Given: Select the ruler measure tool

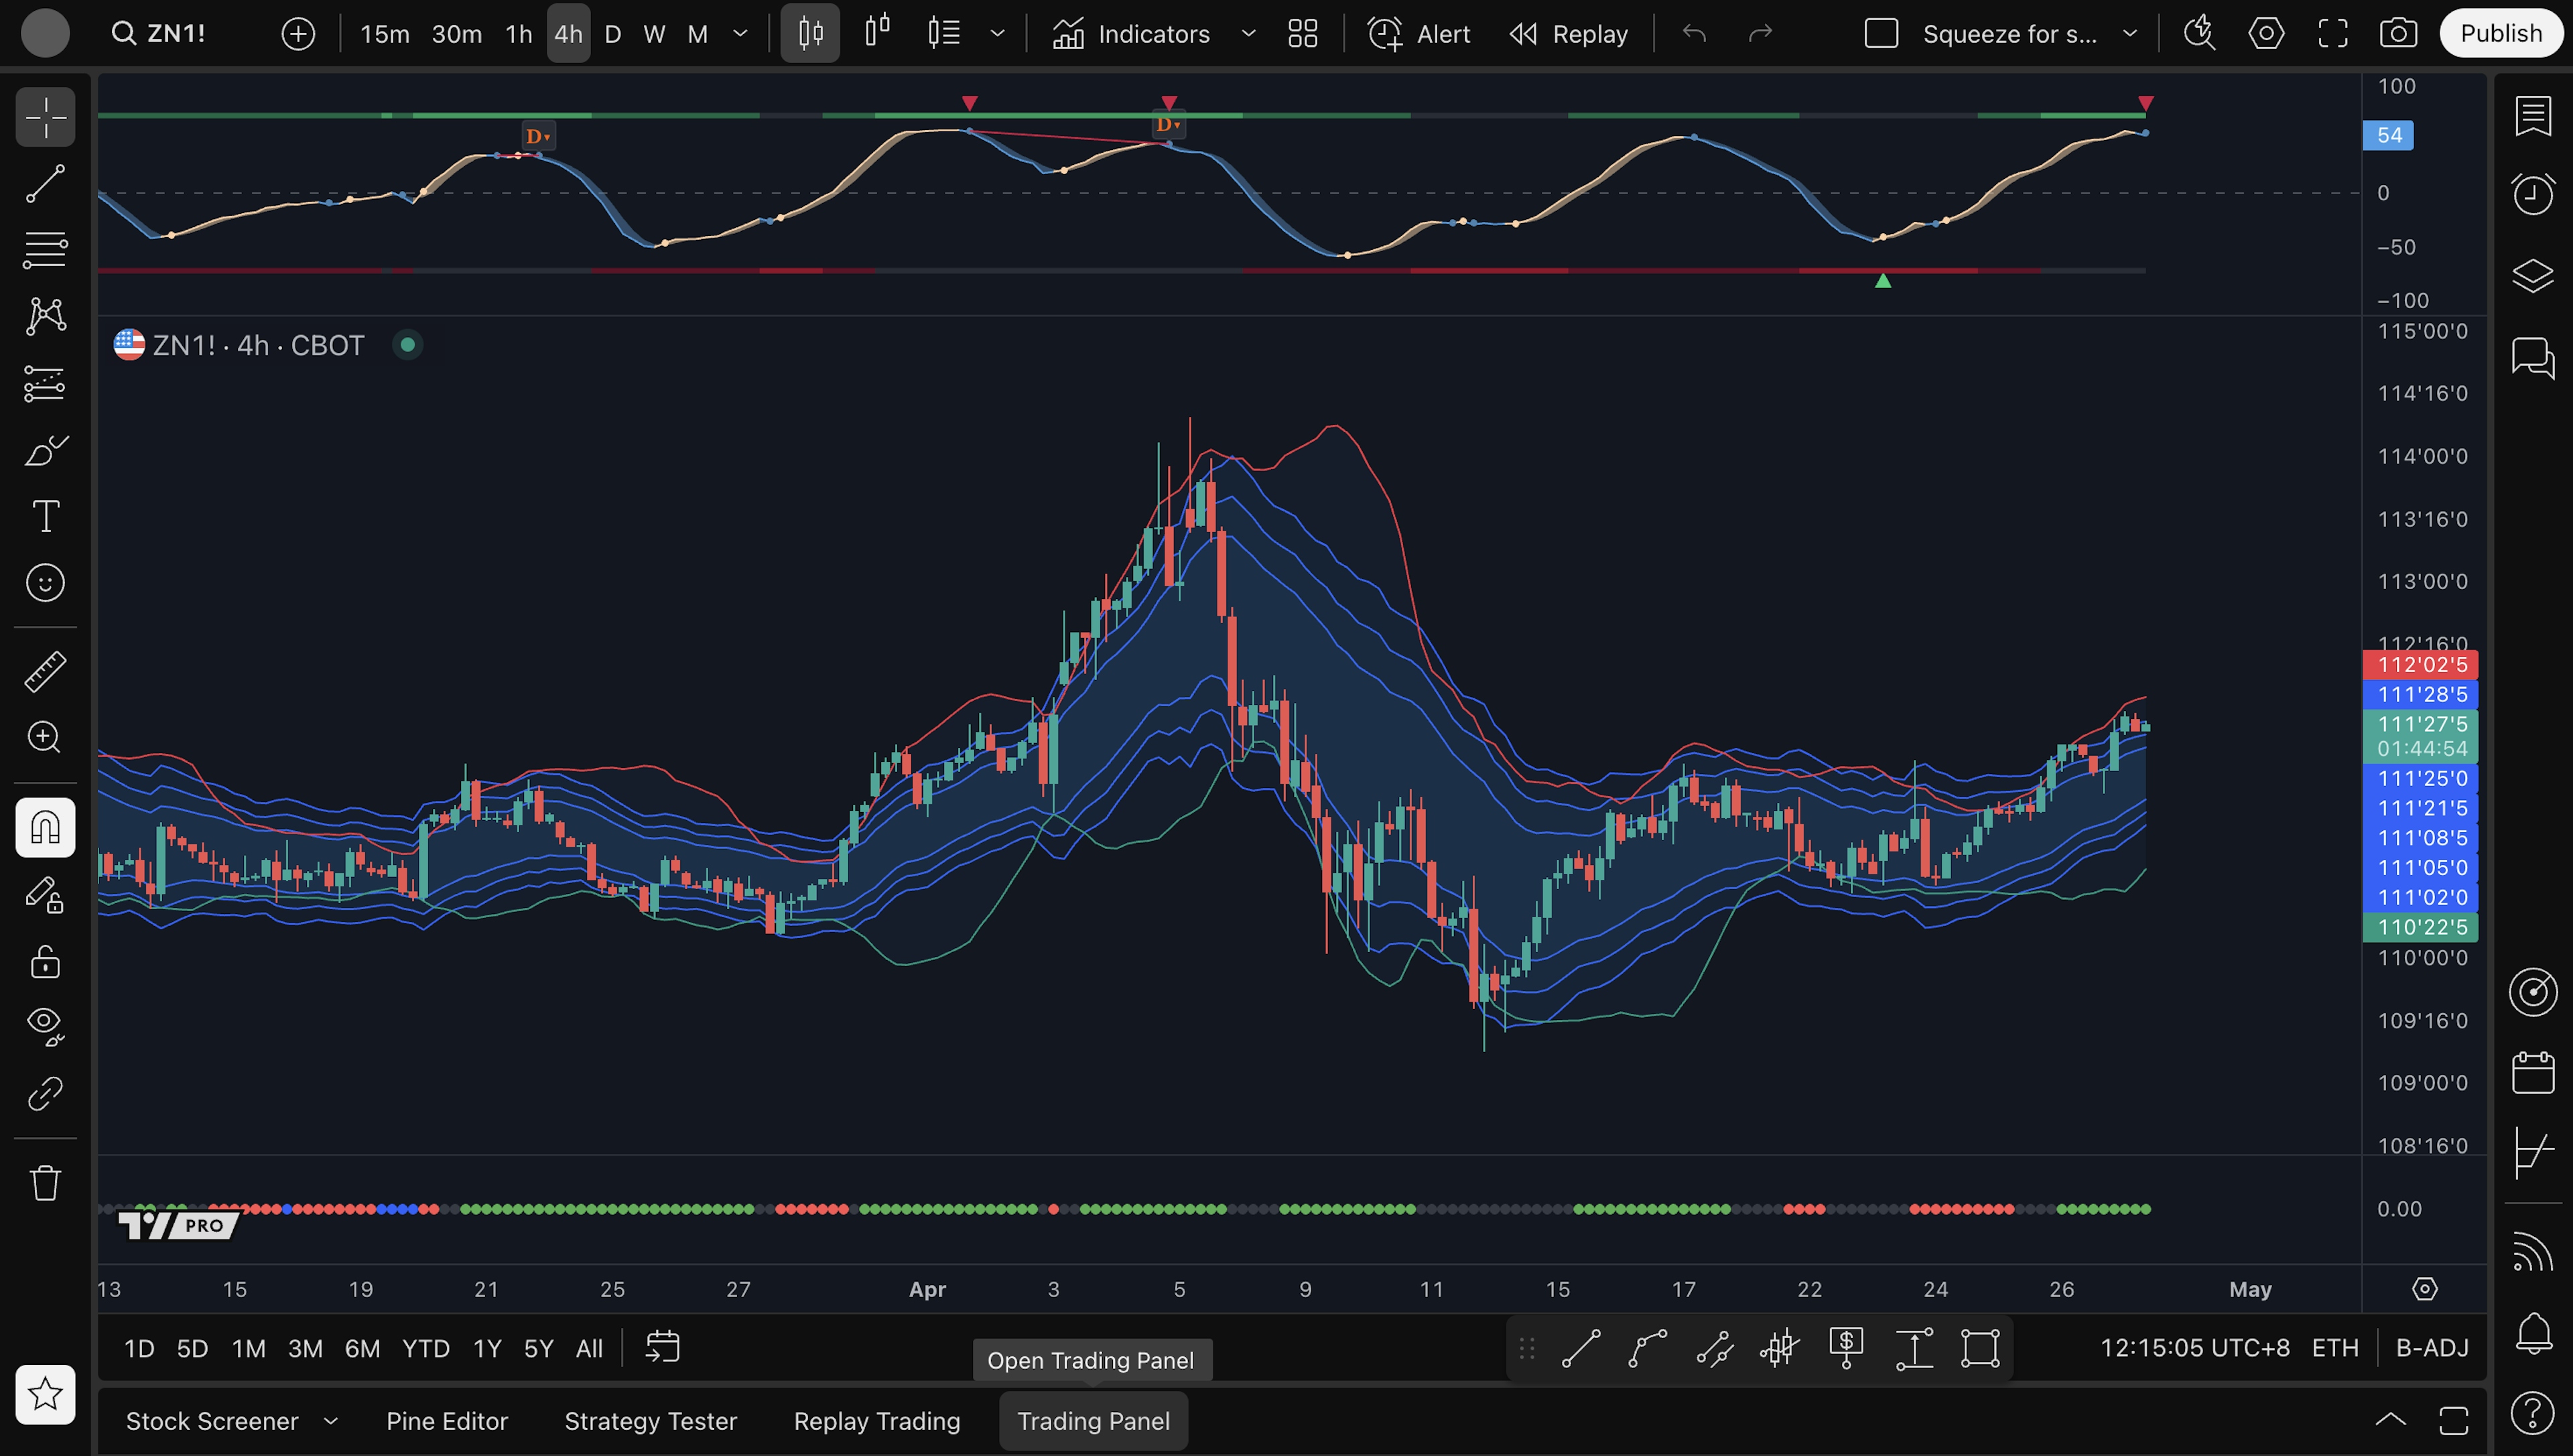Looking at the screenshot, I should coord(45,671).
